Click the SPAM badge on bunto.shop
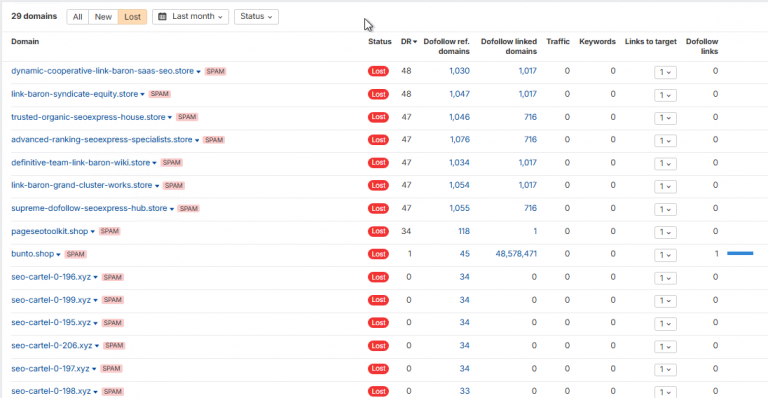This screenshot has width=768, height=398. [x=75, y=254]
